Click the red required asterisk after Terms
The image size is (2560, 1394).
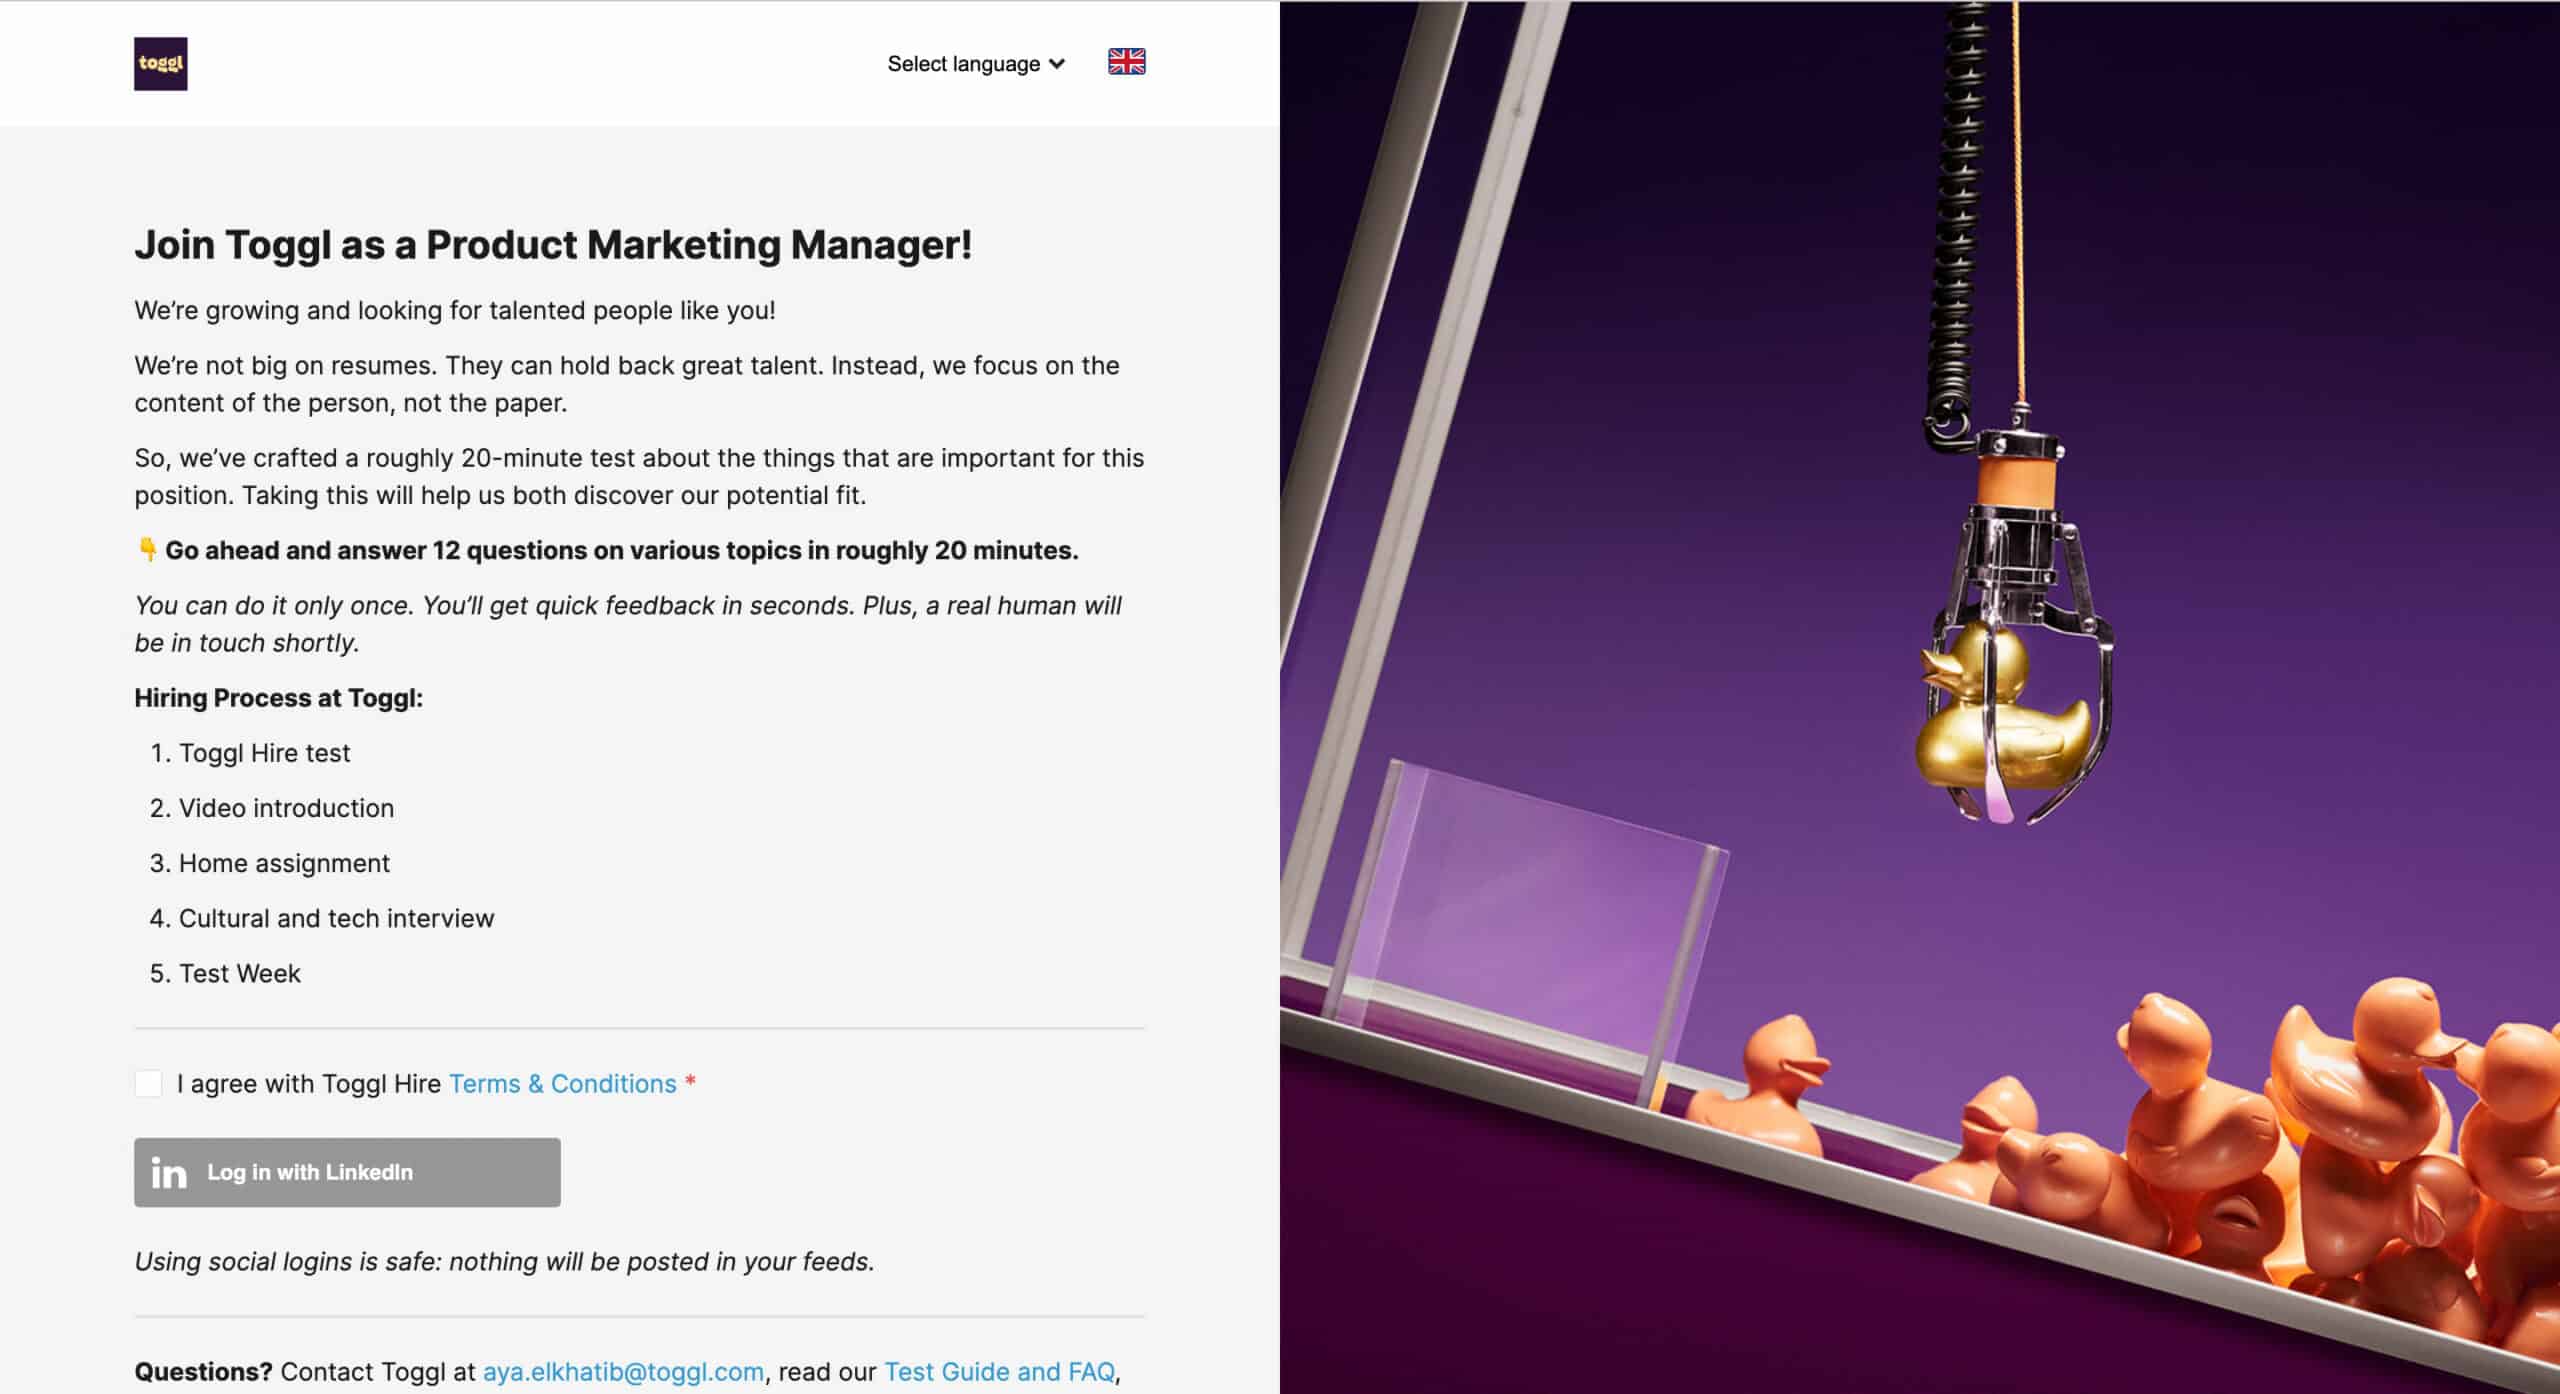click(690, 1083)
